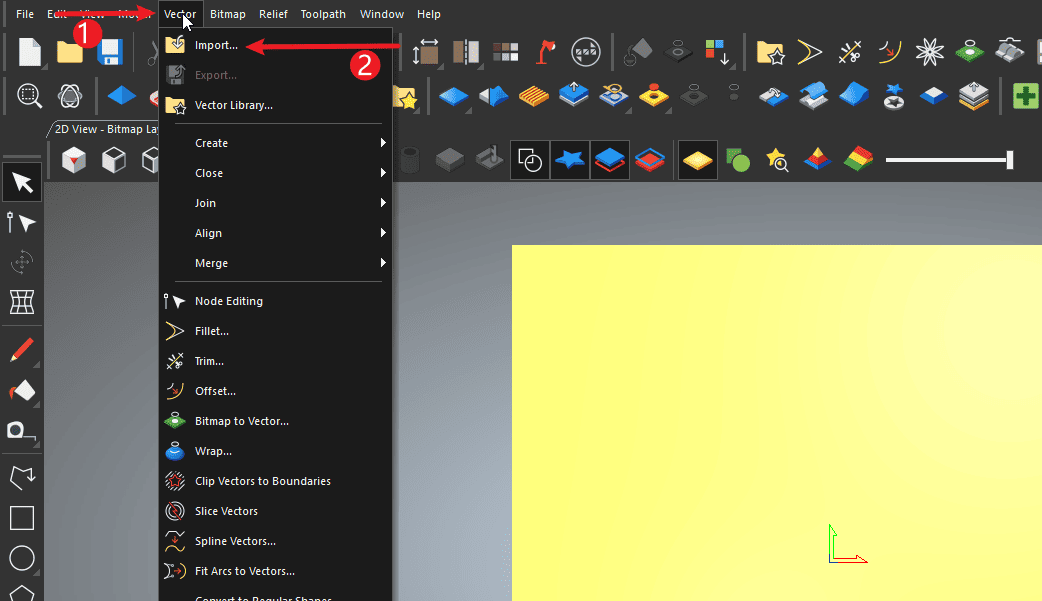The width and height of the screenshot is (1042, 601).
Task: Select the arrow Select tool in left toolbar
Action: (22, 182)
